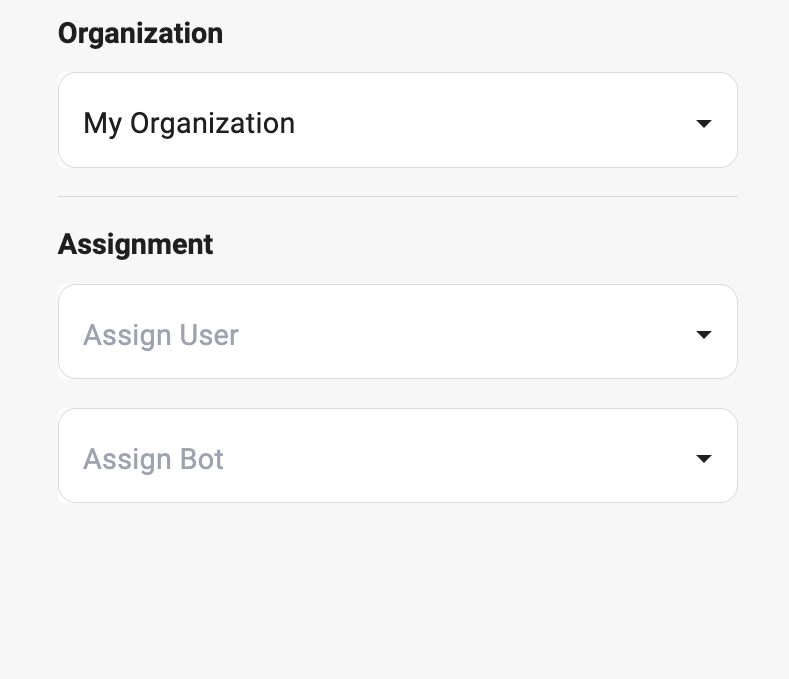The image size is (789, 679).
Task: Choose a bot via the Assign Bot selector
Action: (x=397, y=456)
